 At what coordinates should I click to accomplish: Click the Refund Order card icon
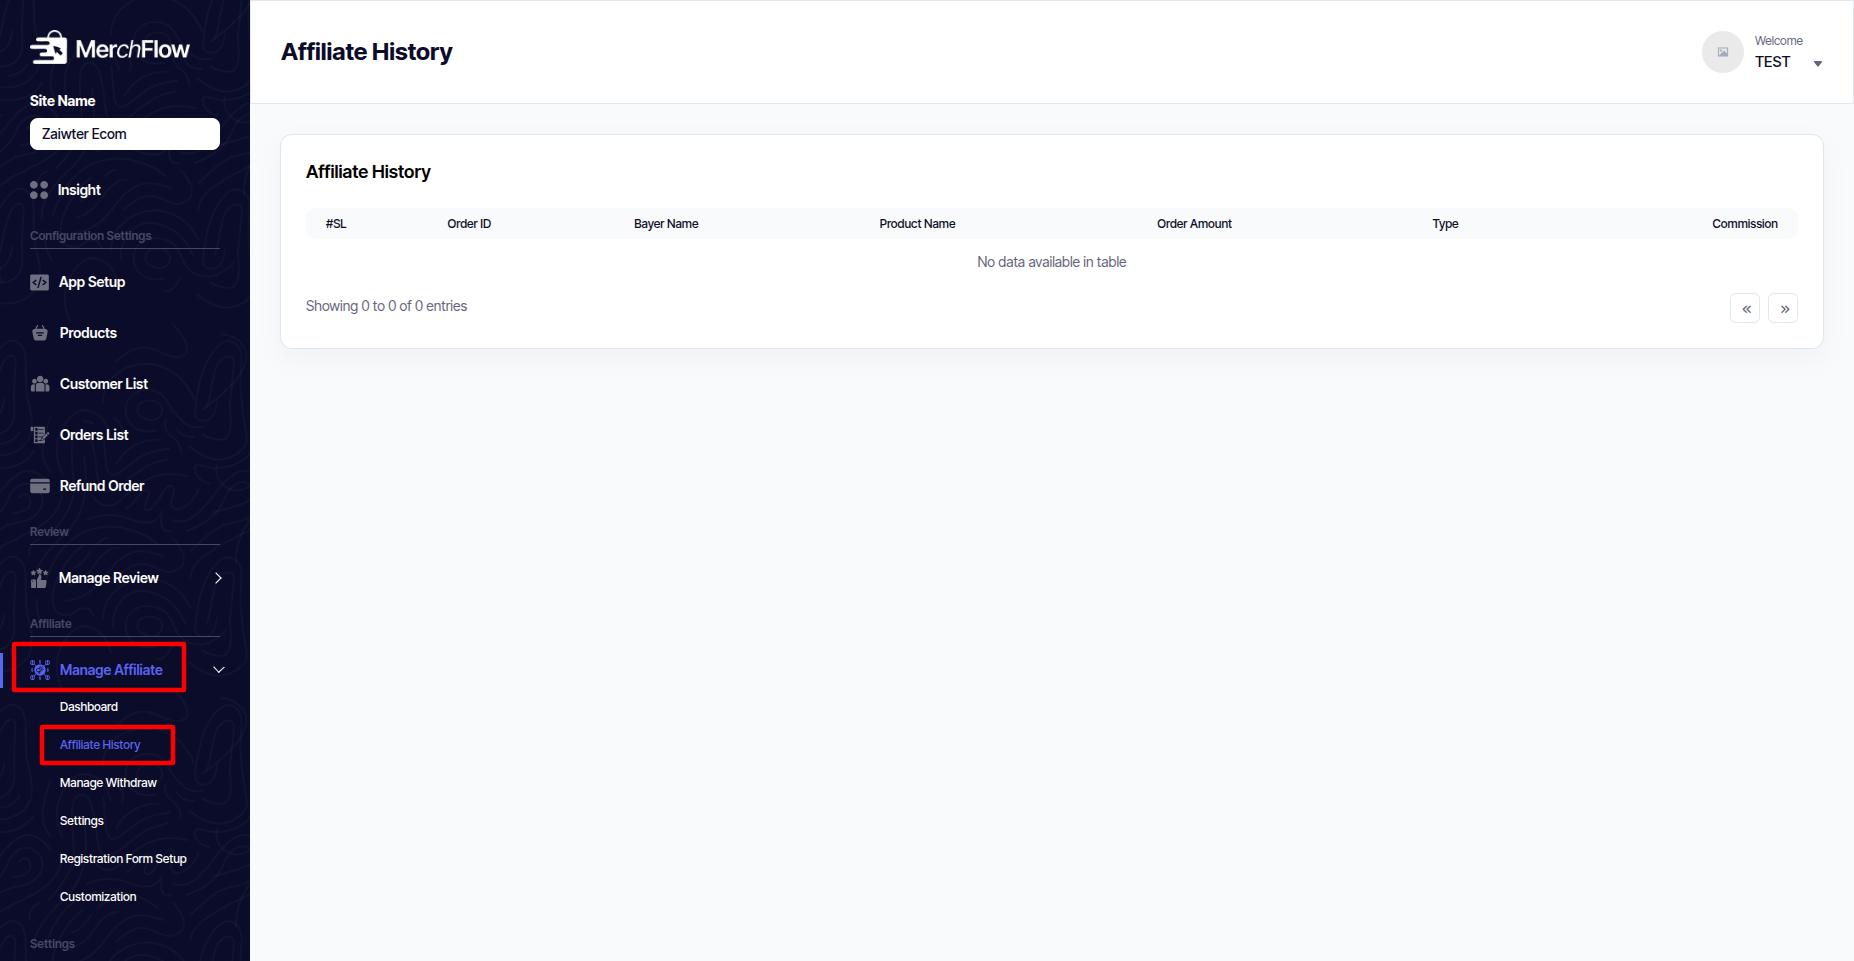[x=40, y=486]
